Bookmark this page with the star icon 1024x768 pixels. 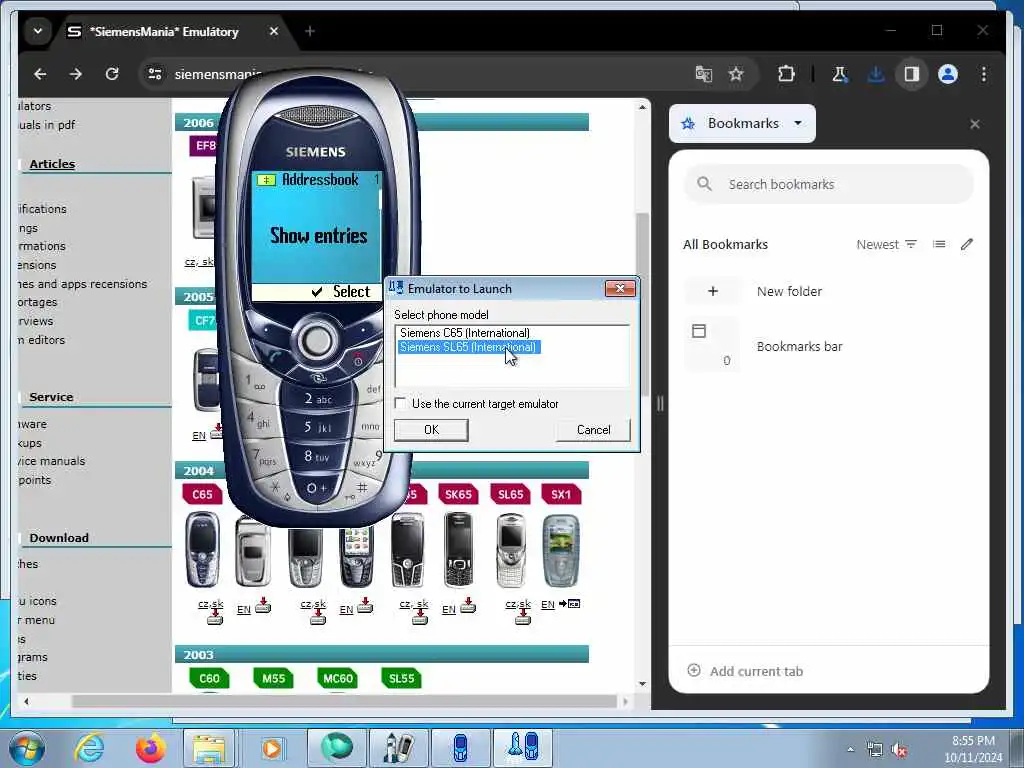pyautogui.click(x=736, y=74)
